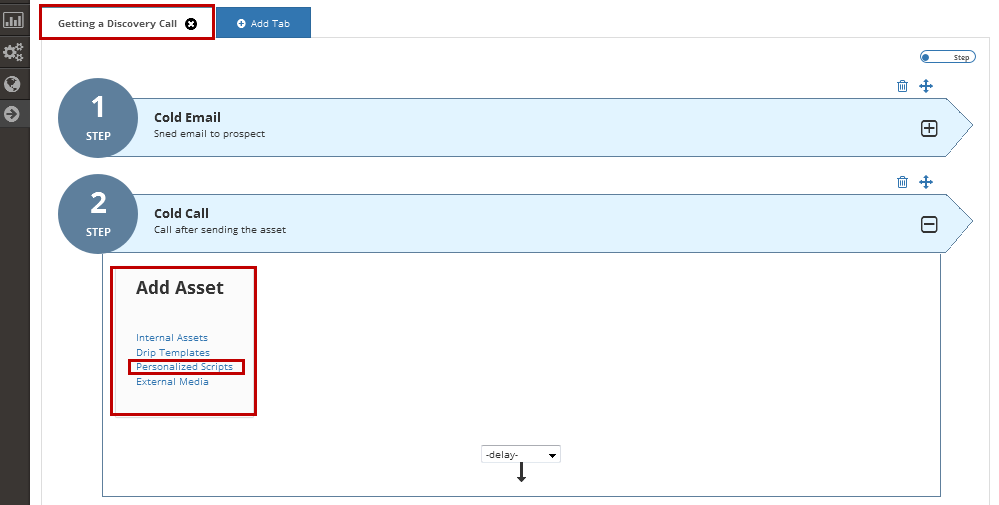The width and height of the screenshot is (999, 505).
Task: Click the Cold Call step title
Action: 181,213
